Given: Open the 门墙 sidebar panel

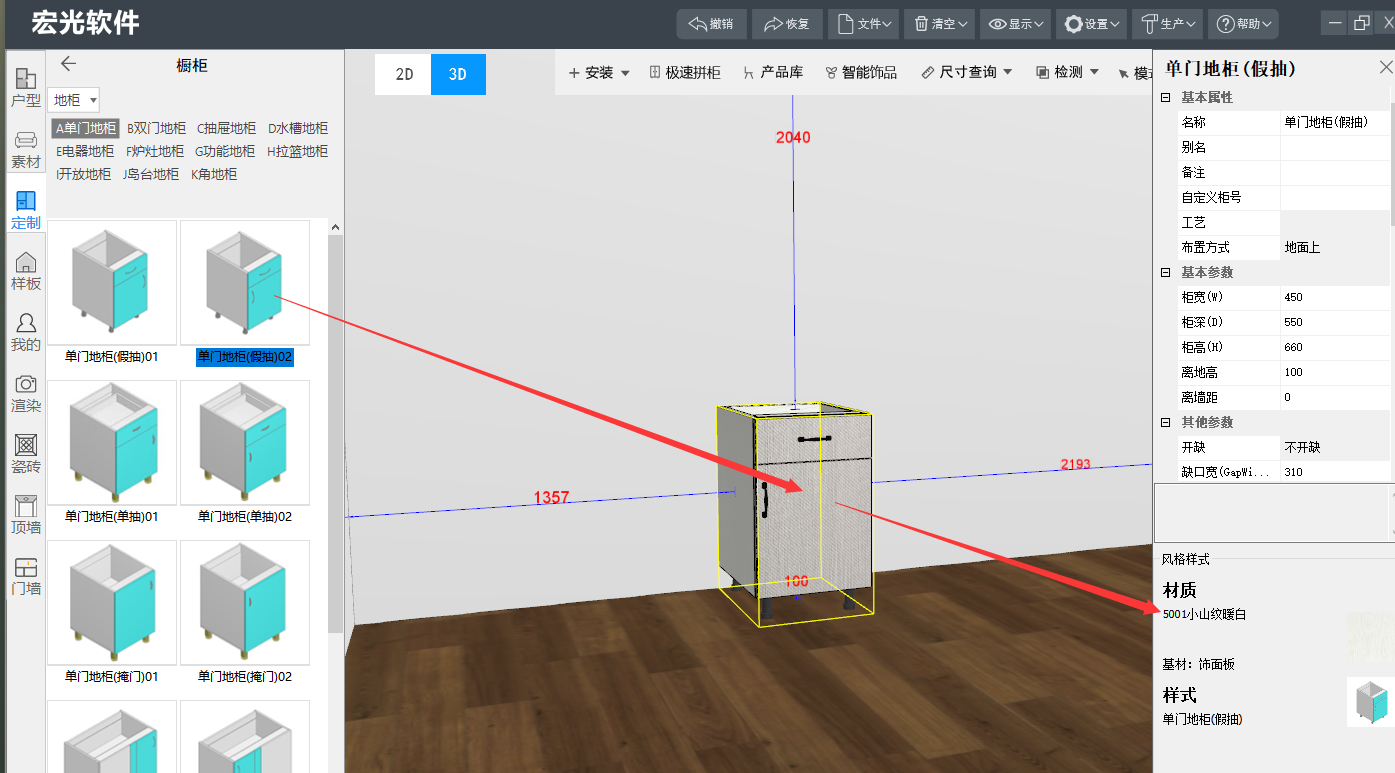Looking at the screenshot, I should click(x=26, y=576).
